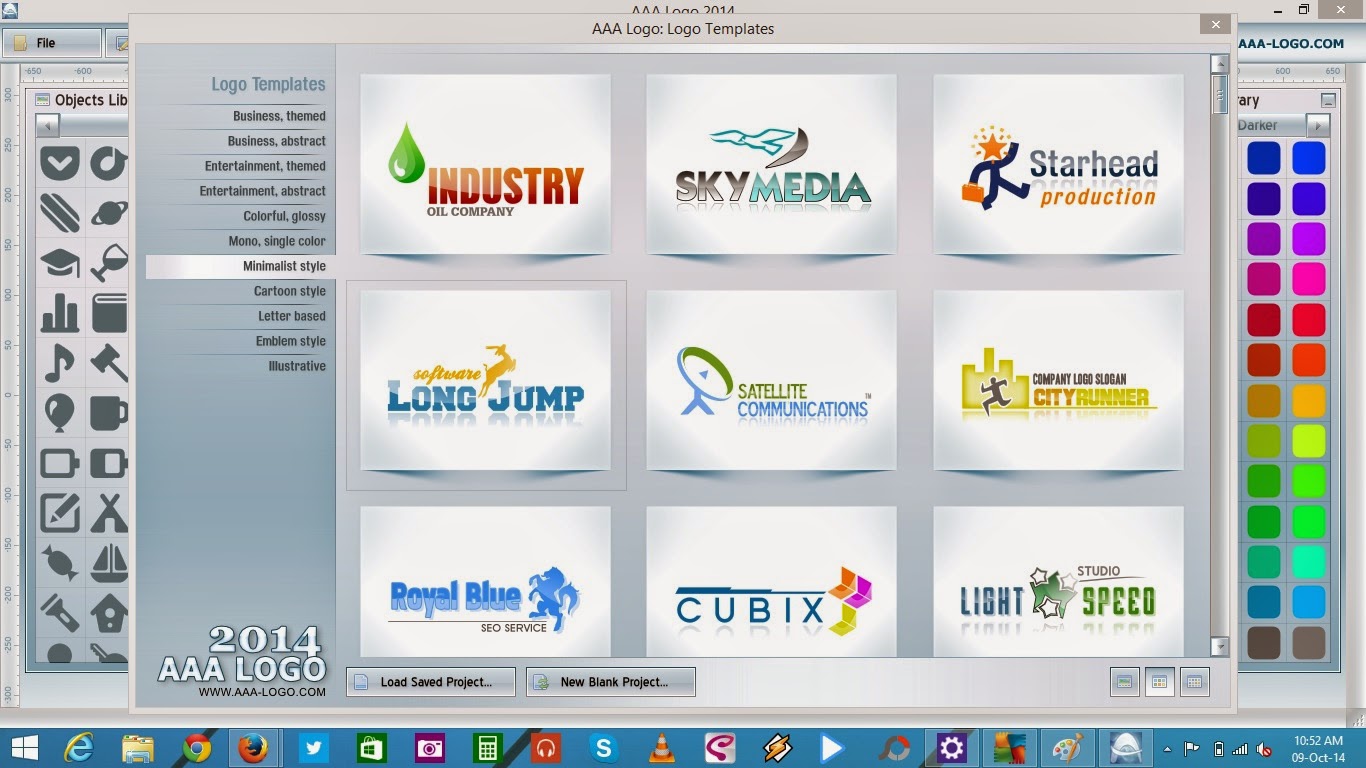This screenshot has width=1366, height=768.
Task: Pick the balloon shape
Action: click(x=60, y=412)
